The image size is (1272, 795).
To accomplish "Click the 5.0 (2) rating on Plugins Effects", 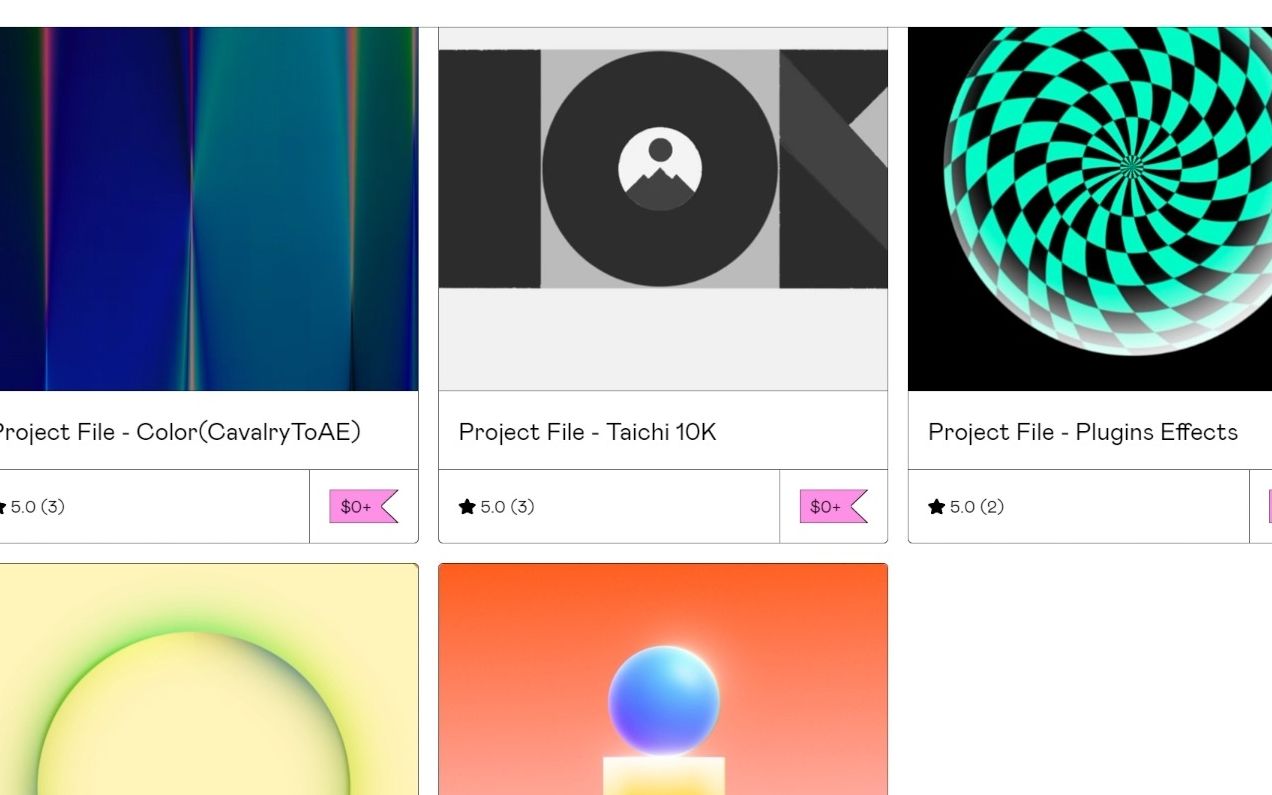I will [x=966, y=507].
